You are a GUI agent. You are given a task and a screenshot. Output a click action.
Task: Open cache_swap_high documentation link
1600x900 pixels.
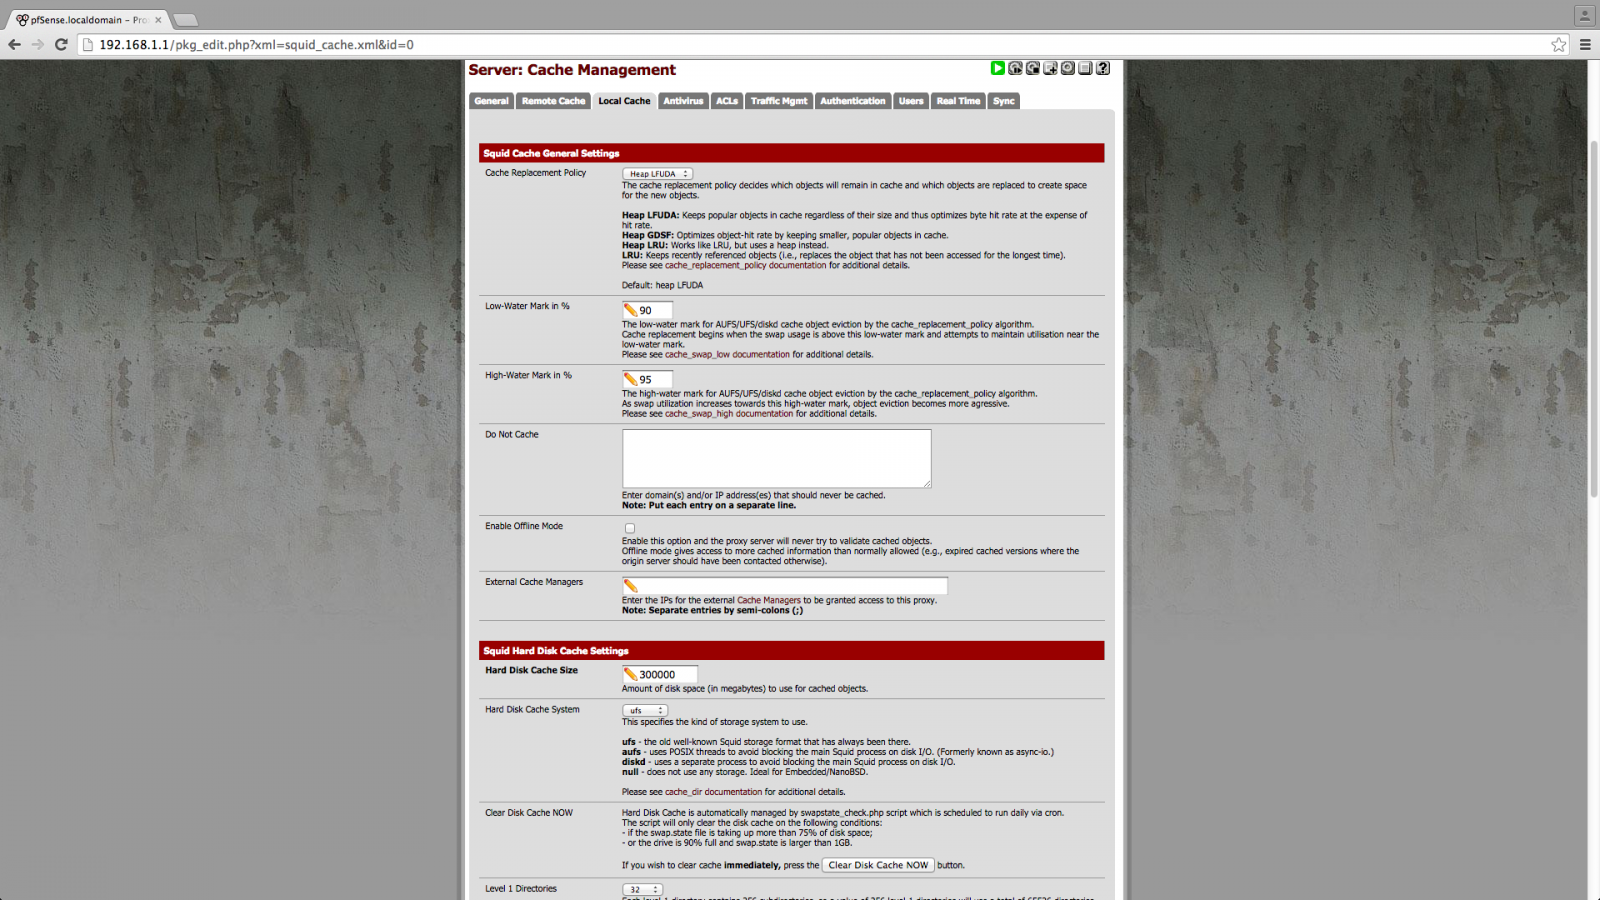(729, 414)
